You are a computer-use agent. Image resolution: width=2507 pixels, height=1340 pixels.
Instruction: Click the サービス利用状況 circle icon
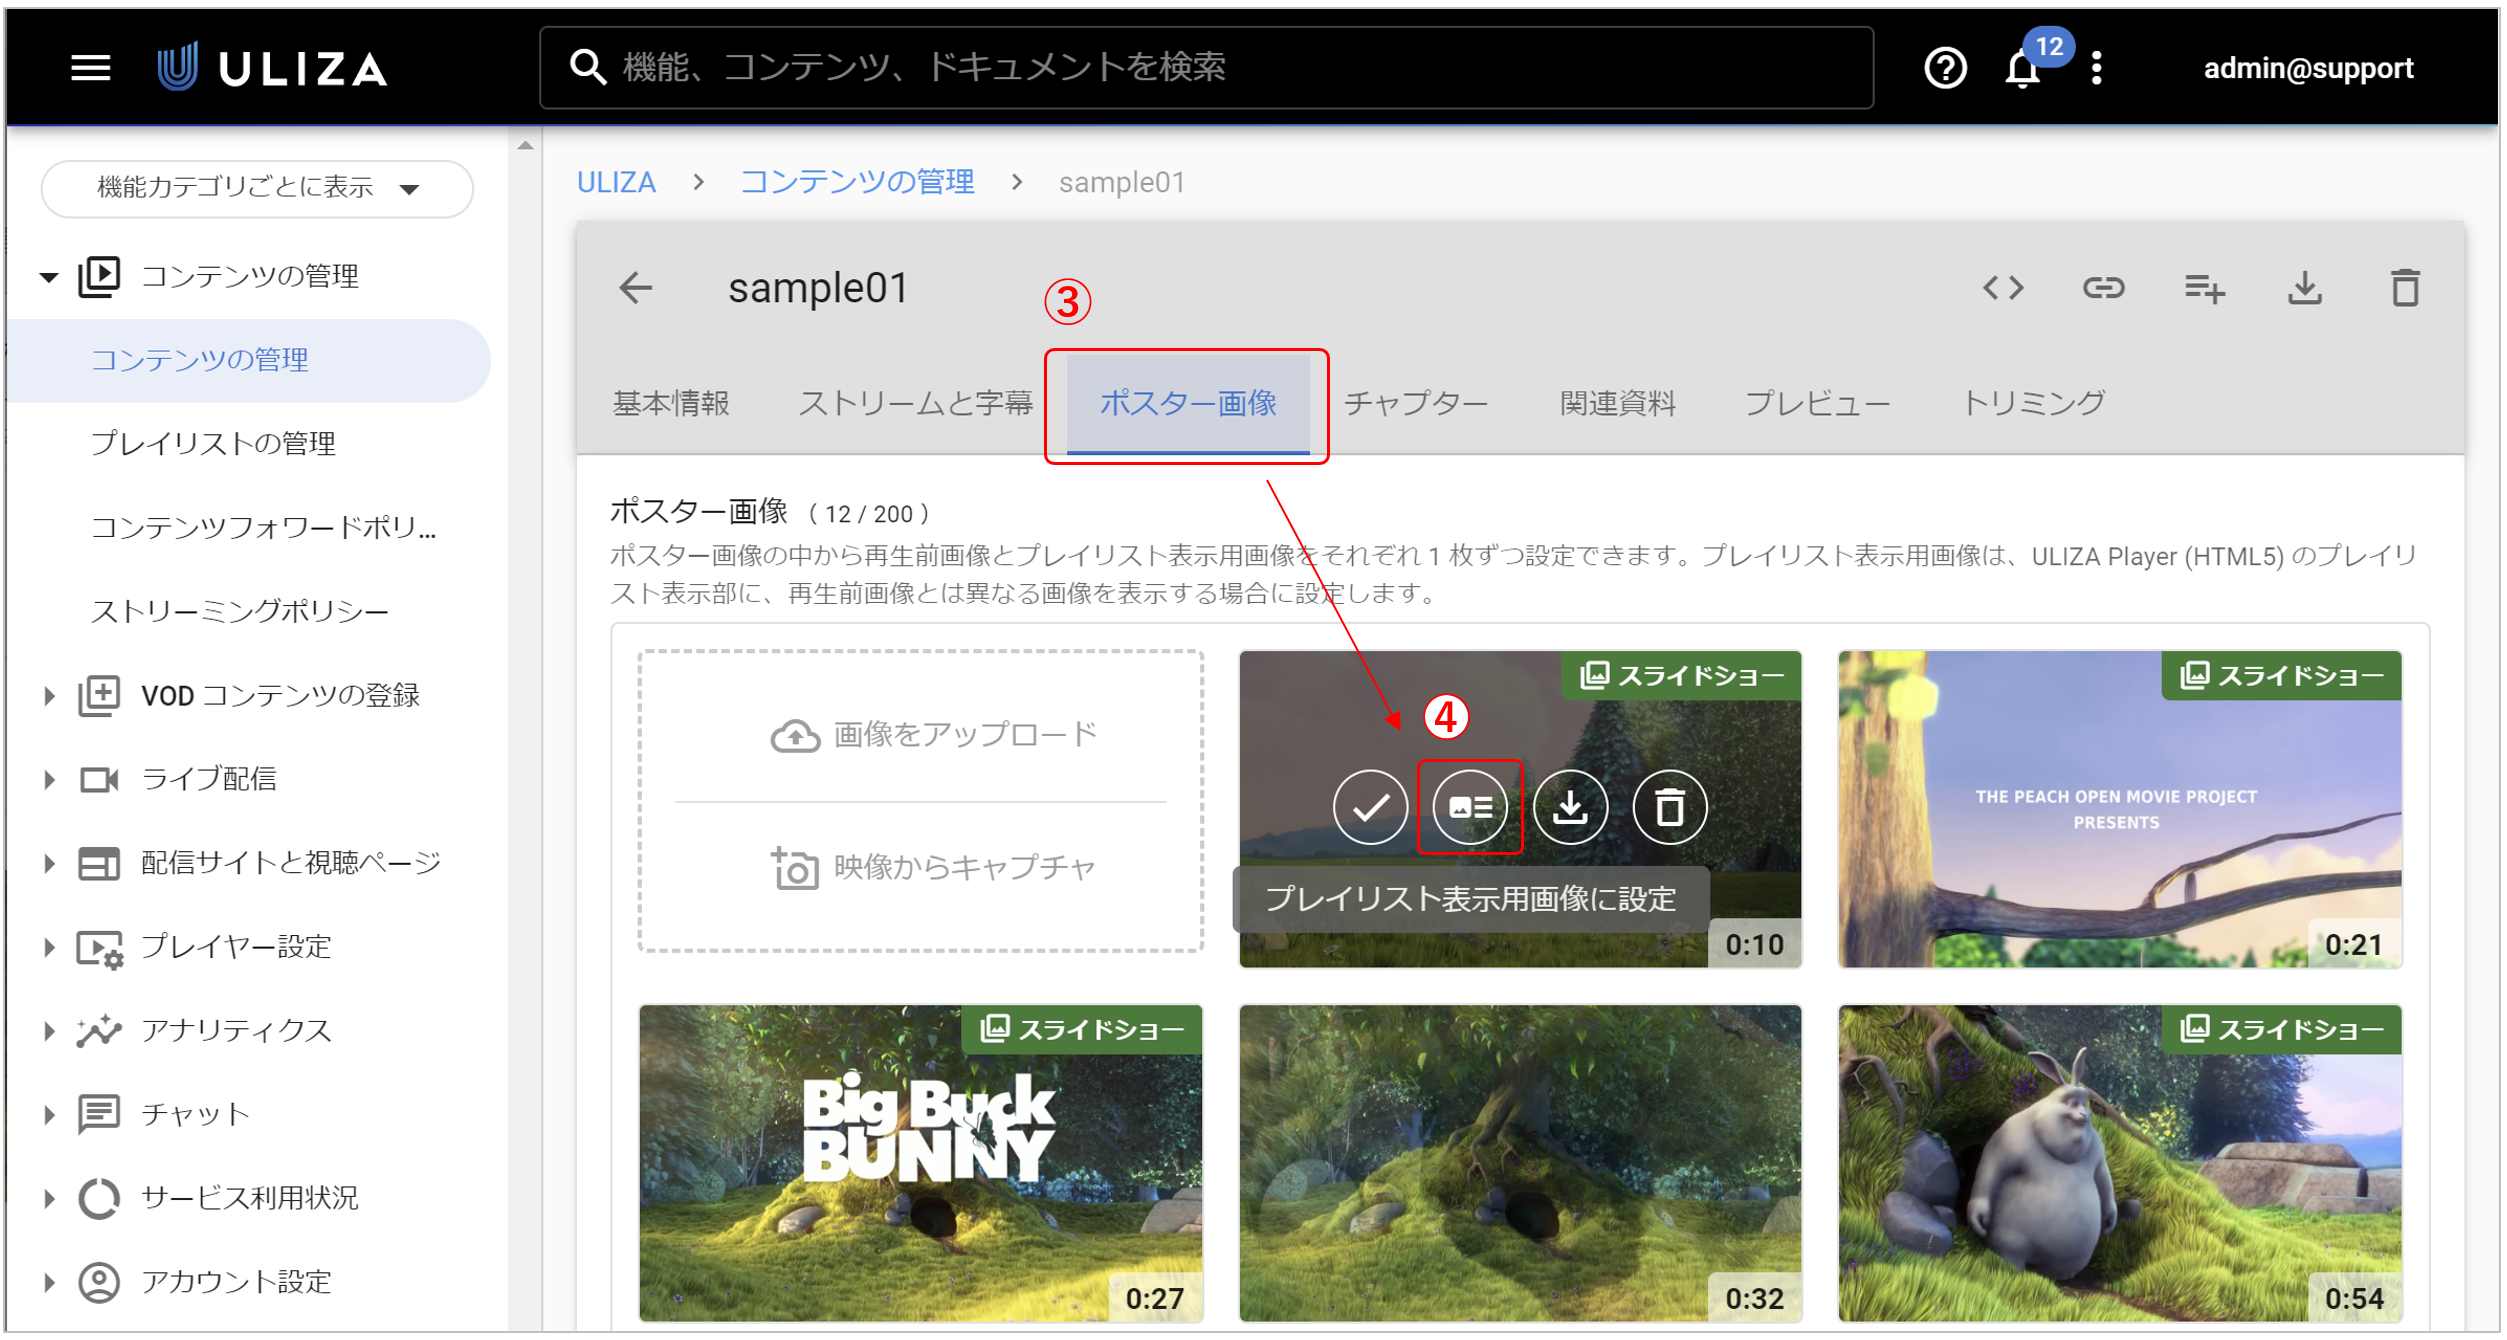click(x=99, y=1198)
